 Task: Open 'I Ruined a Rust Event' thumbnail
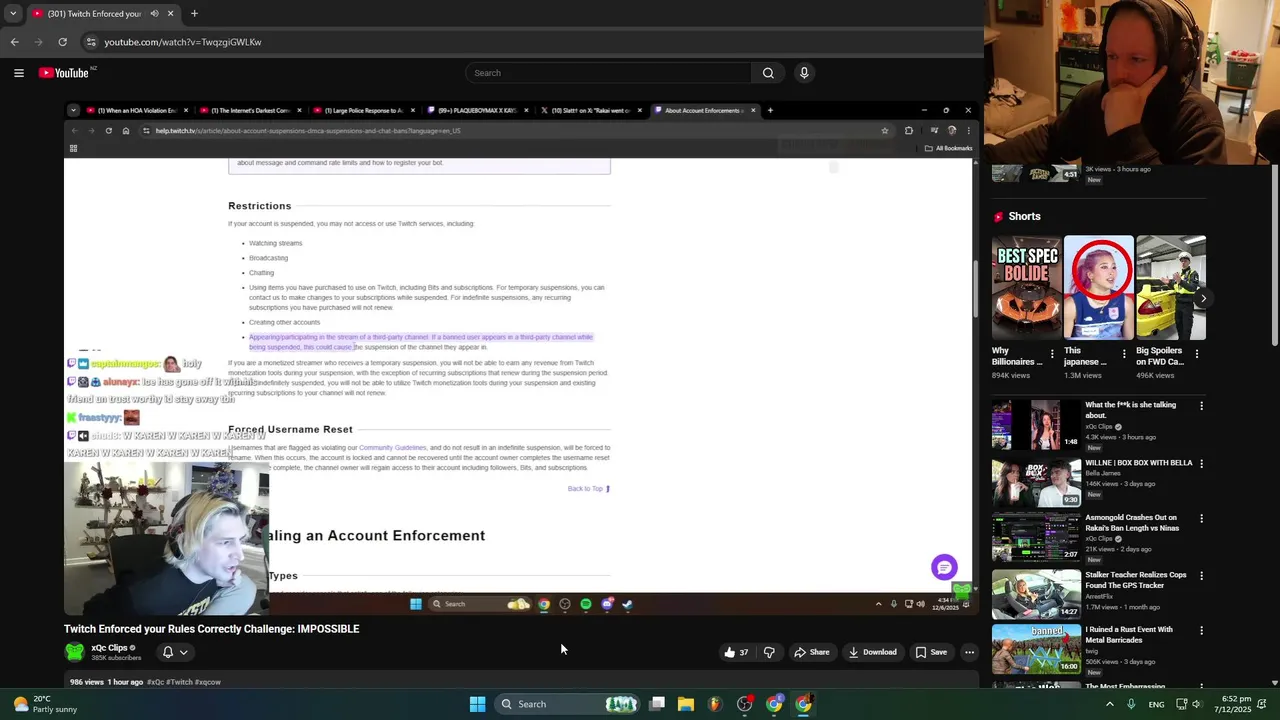pyautogui.click(x=1036, y=649)
